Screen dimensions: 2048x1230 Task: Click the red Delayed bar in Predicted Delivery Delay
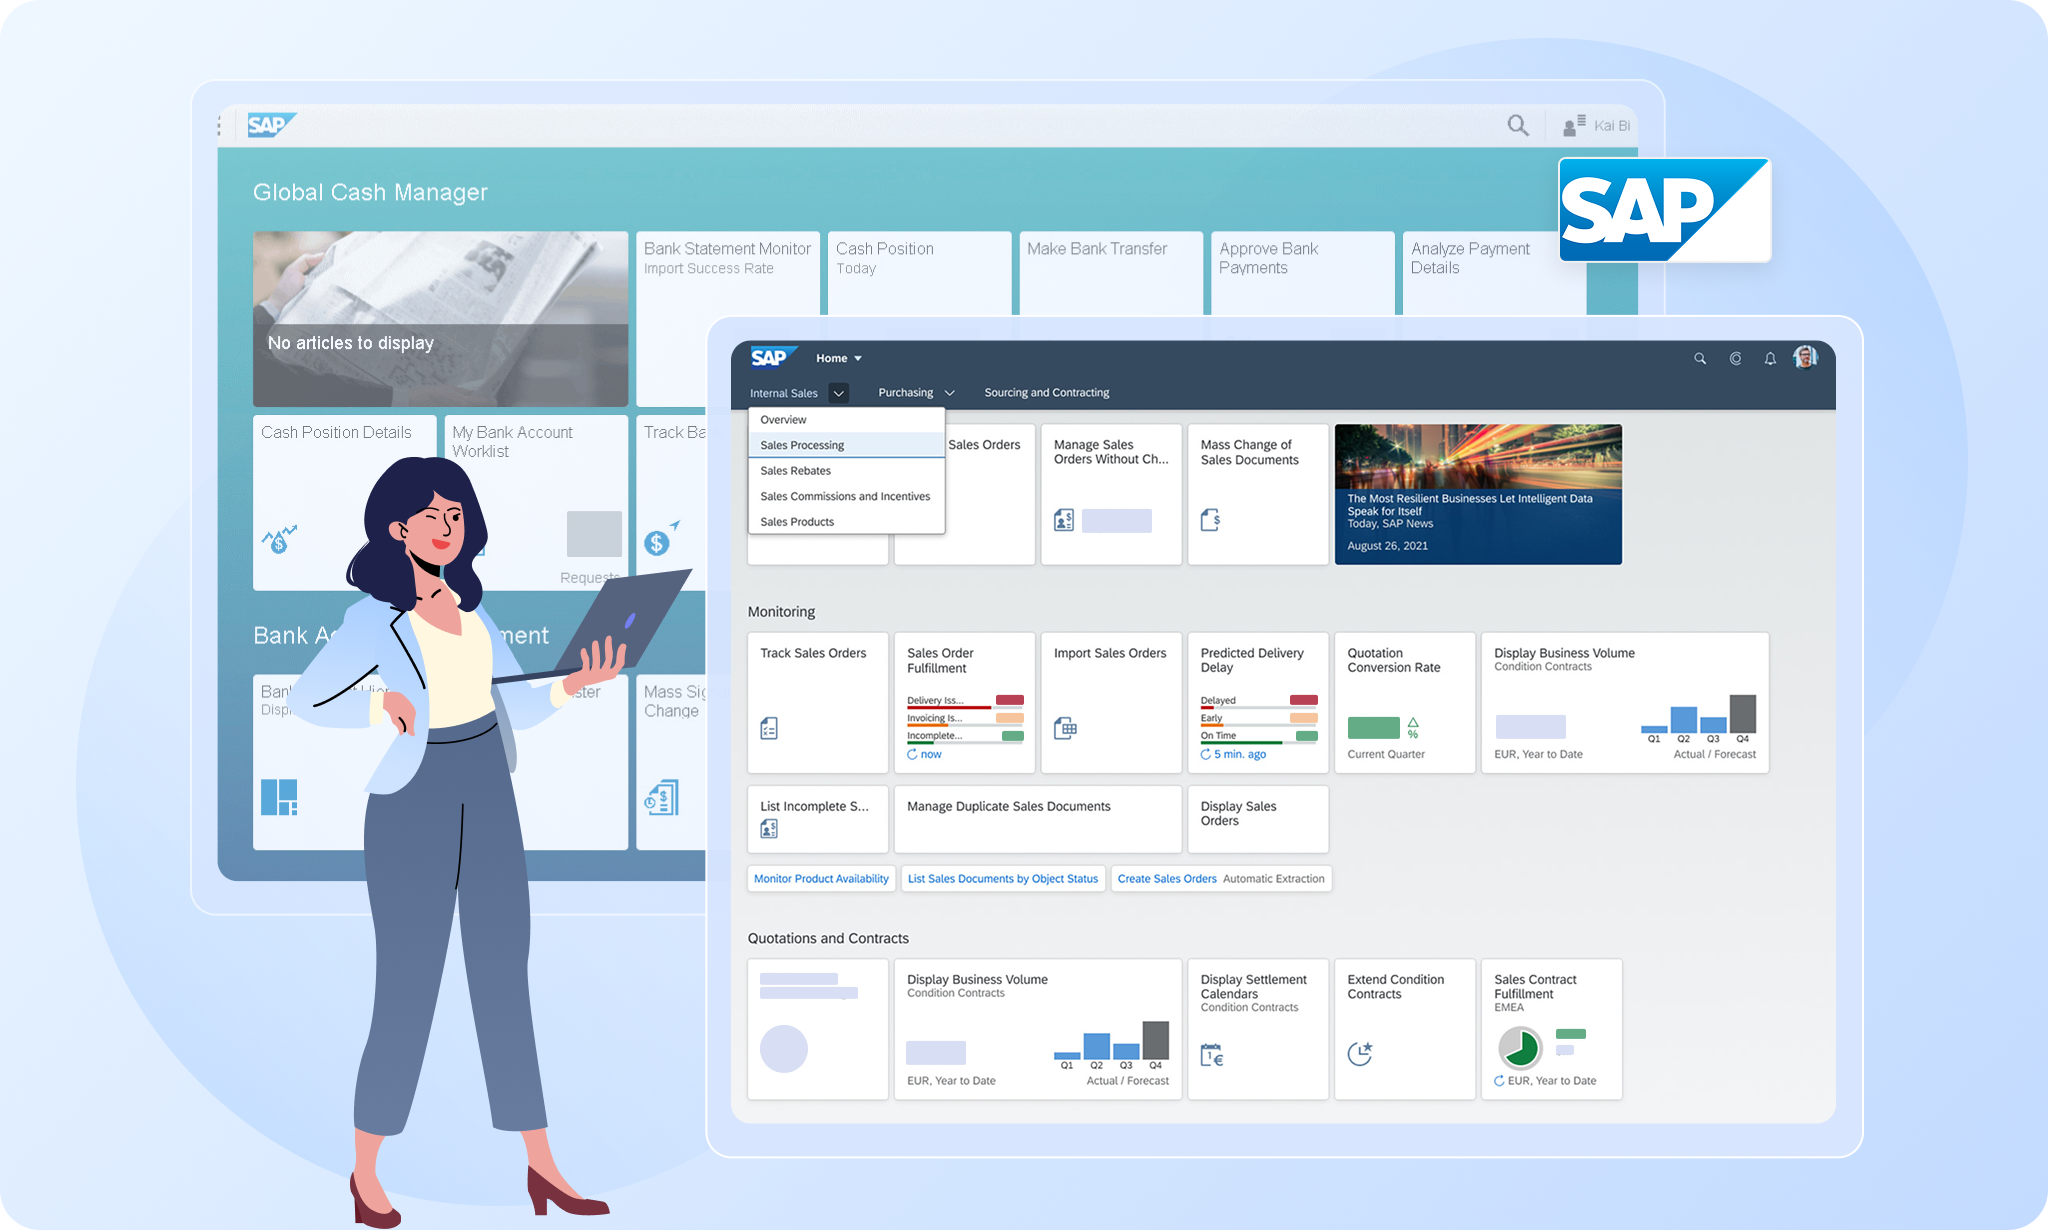click(x=1303, y=700)
